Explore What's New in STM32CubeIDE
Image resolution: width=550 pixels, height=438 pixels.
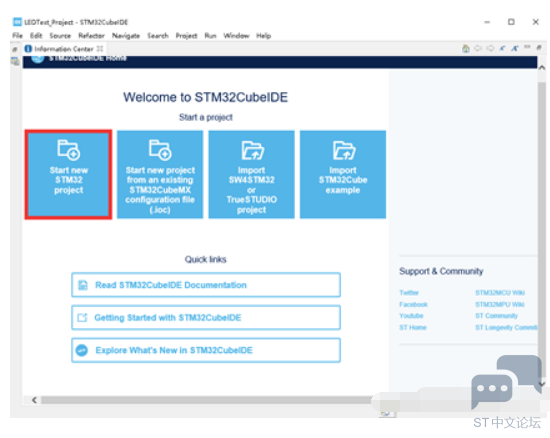point(206,350)
